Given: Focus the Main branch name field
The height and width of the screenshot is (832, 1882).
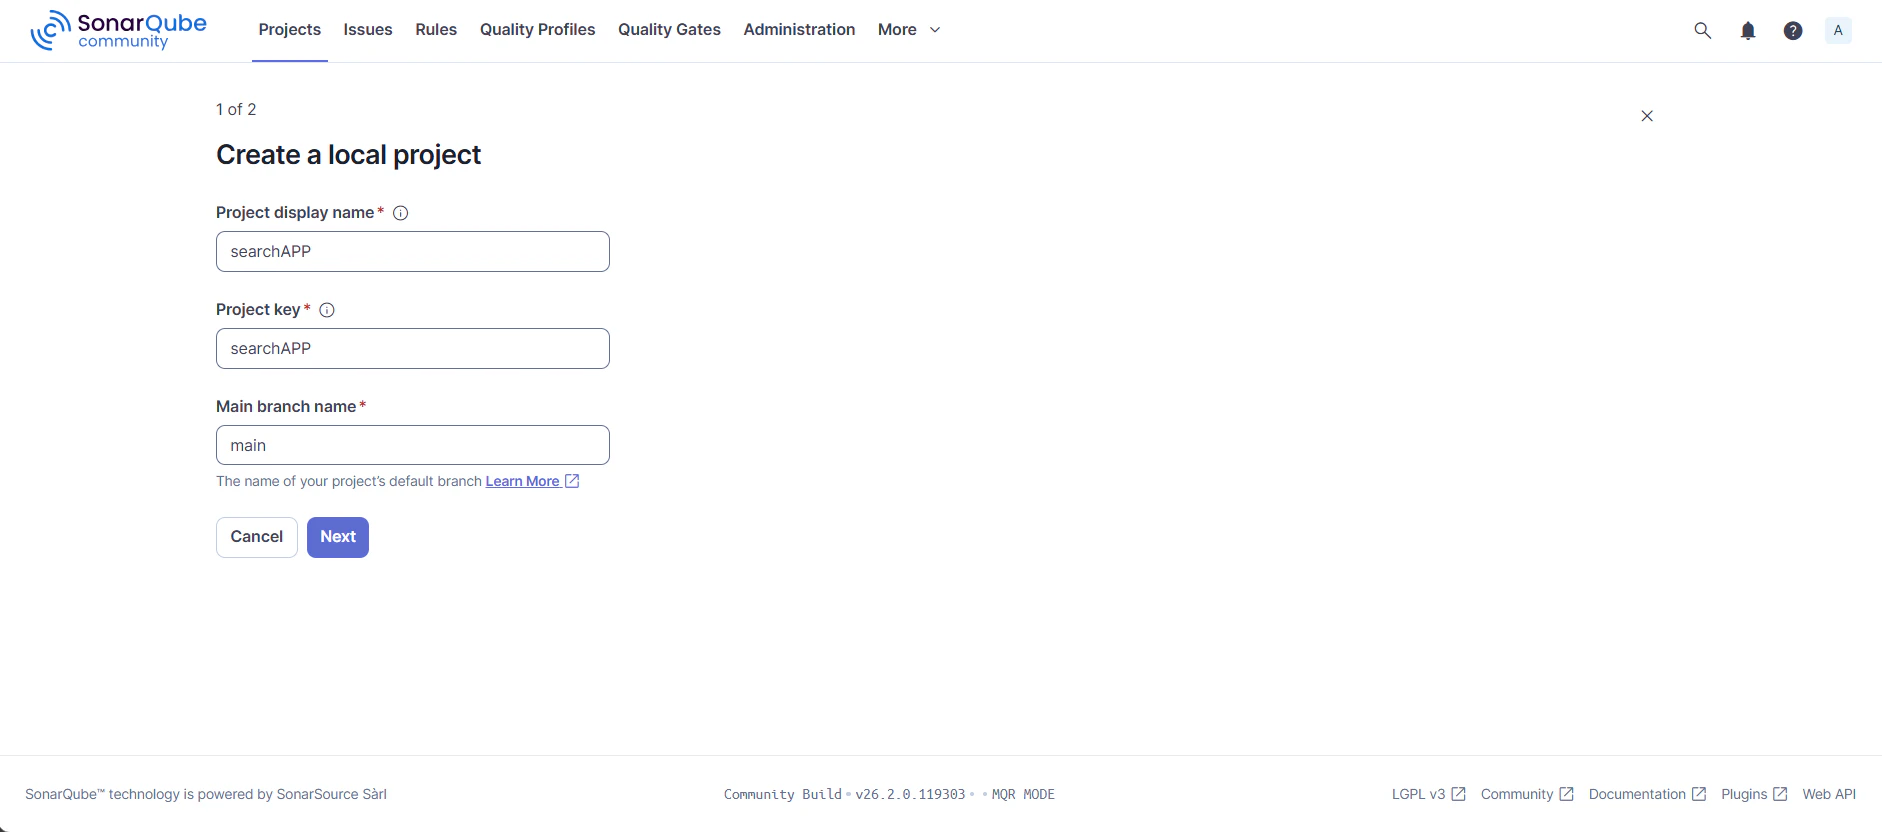Looking at the screenshot, I should click(413, 445).
